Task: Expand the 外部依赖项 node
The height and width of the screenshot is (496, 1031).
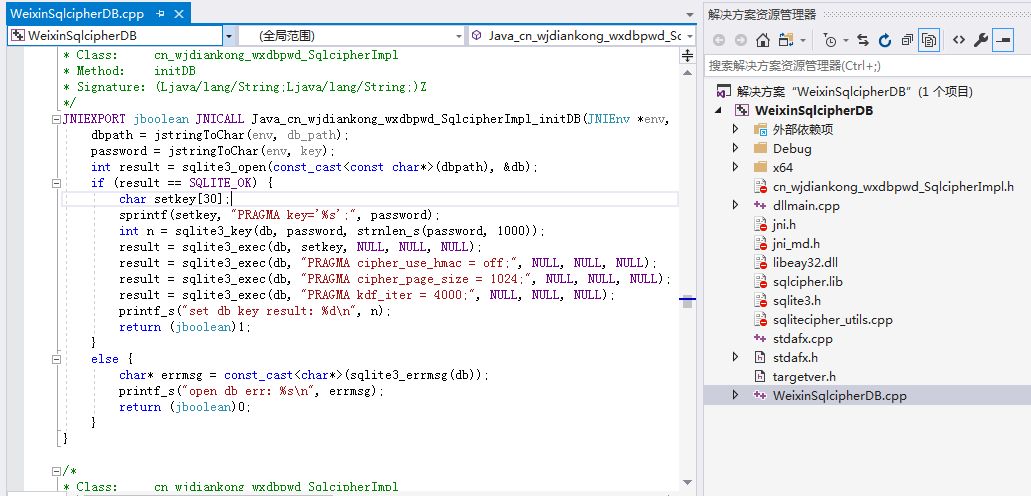Action: point(736,129)
